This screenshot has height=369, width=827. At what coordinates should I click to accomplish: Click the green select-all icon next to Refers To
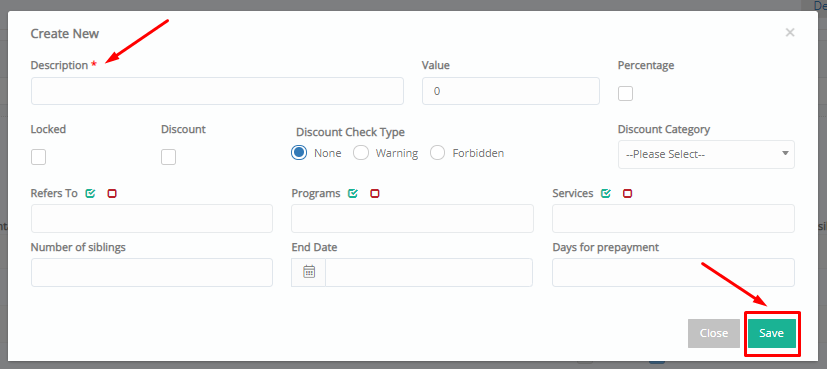click(x=90, y=193)
